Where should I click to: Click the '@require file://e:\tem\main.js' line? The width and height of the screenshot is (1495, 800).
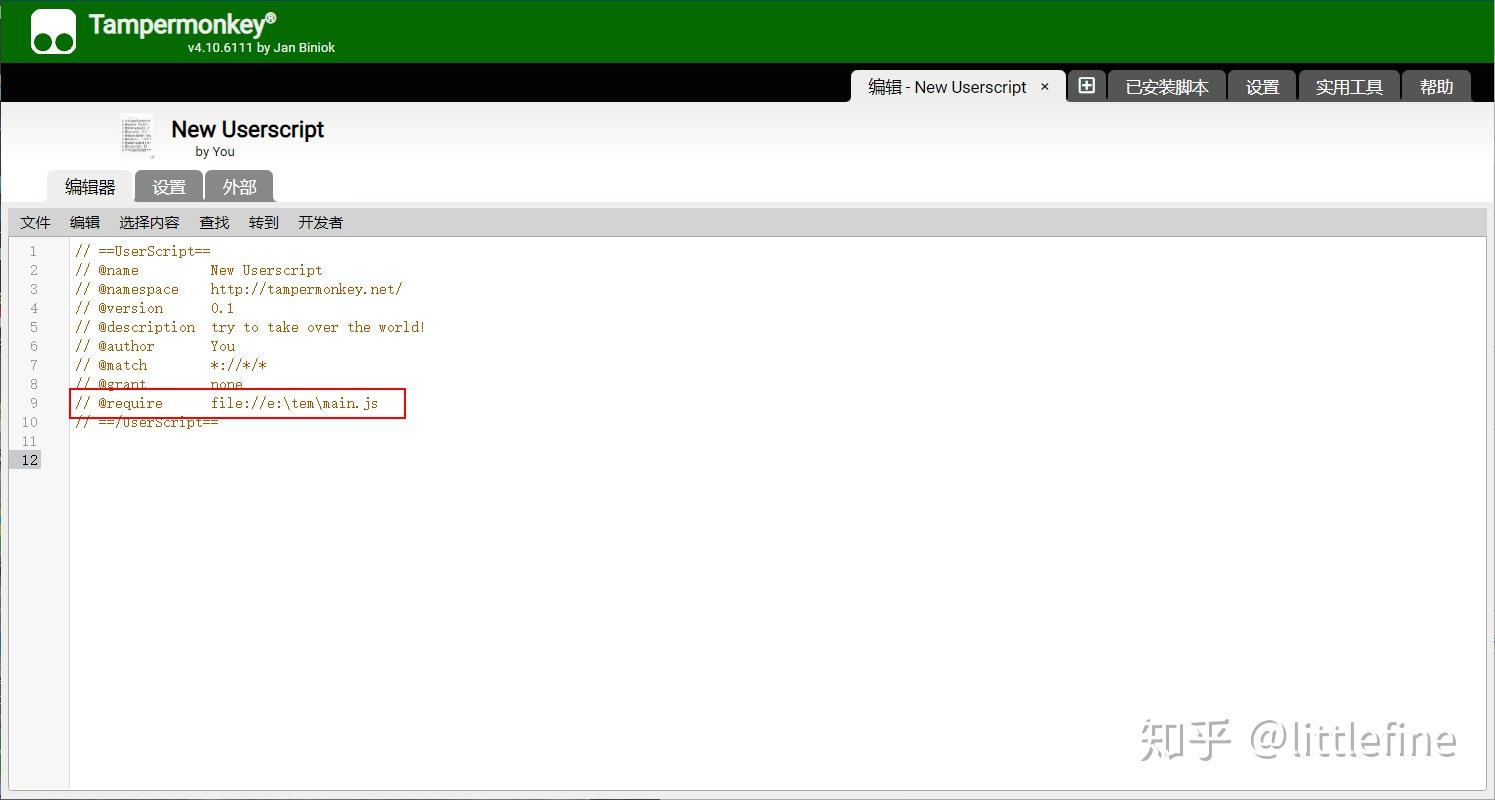227,403
